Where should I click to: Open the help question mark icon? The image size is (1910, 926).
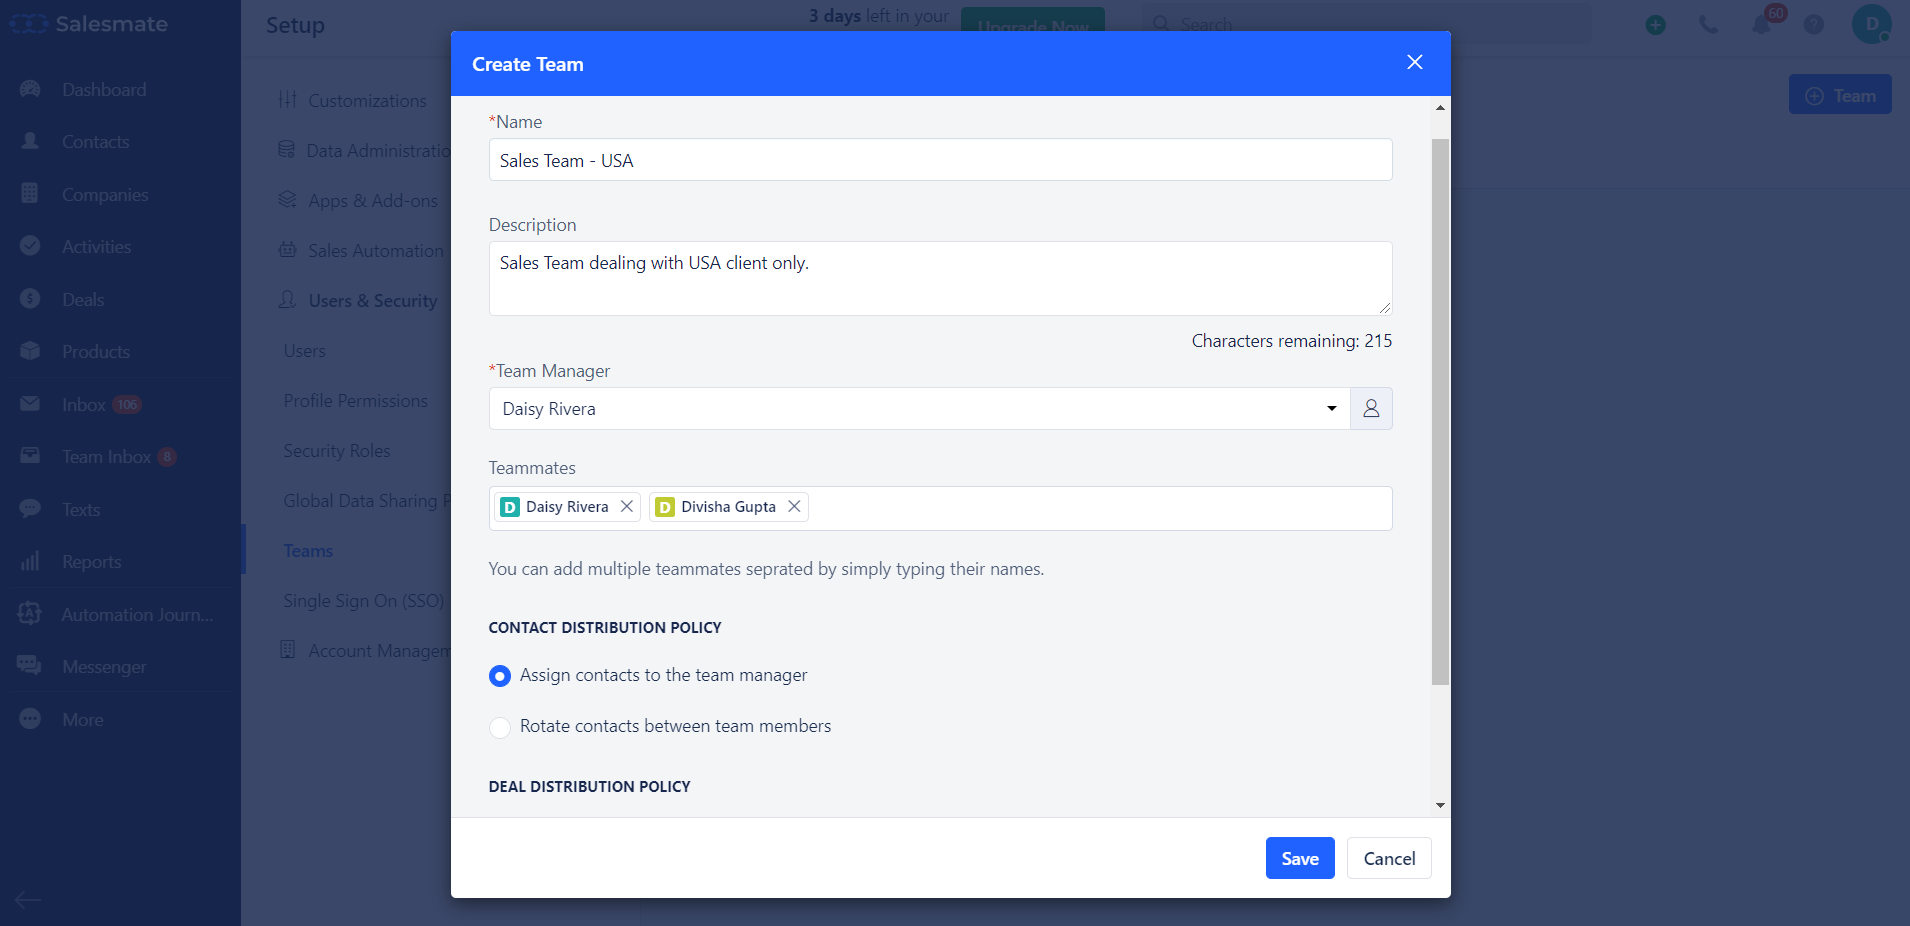(1814, 25)
